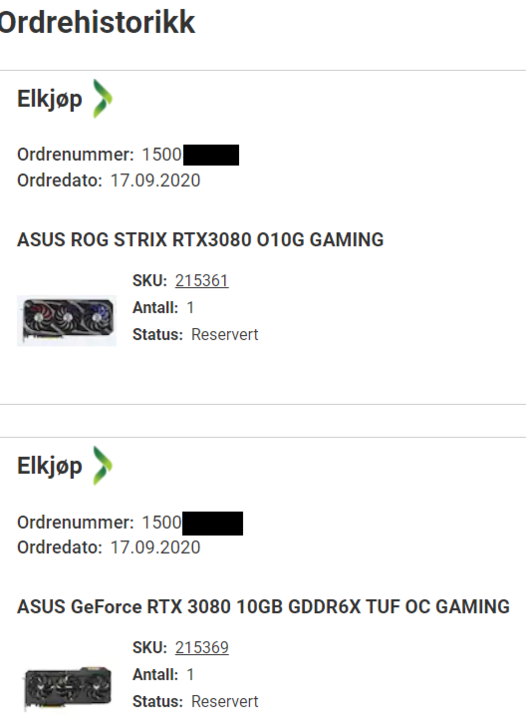Open SKU link 215369
Viewport: 527px width, 720px height.
coord(202,647)
